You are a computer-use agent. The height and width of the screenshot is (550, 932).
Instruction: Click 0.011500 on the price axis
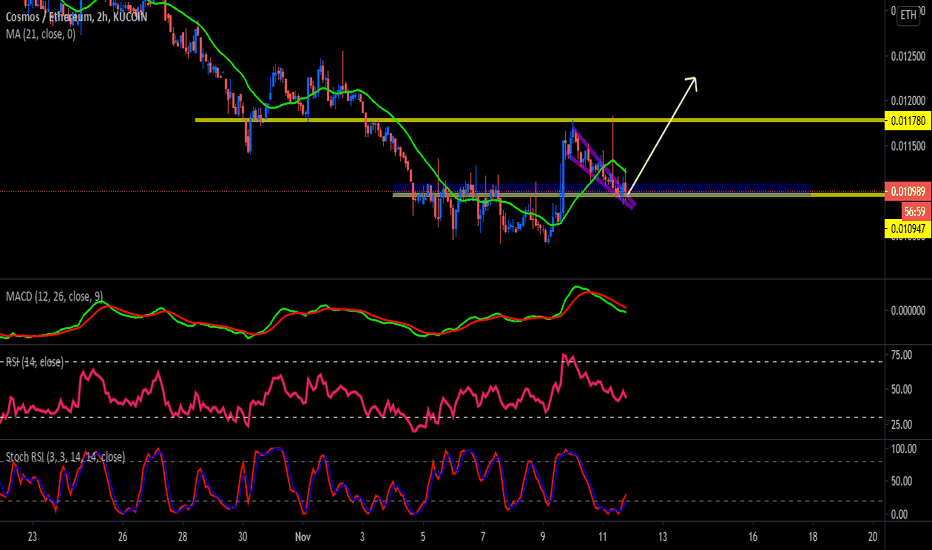[x=908, y=146]
